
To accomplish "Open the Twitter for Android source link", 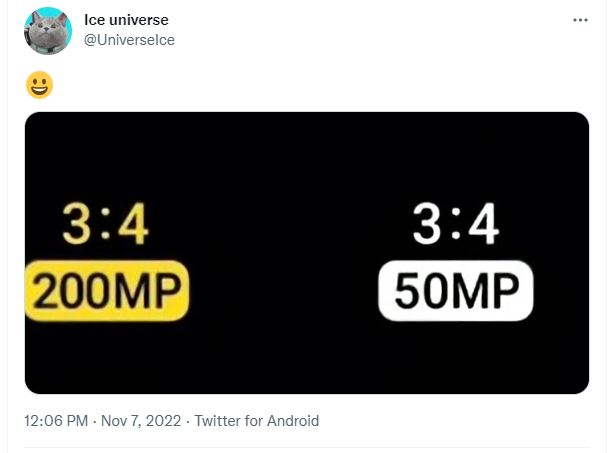I will tap(256, 421).
